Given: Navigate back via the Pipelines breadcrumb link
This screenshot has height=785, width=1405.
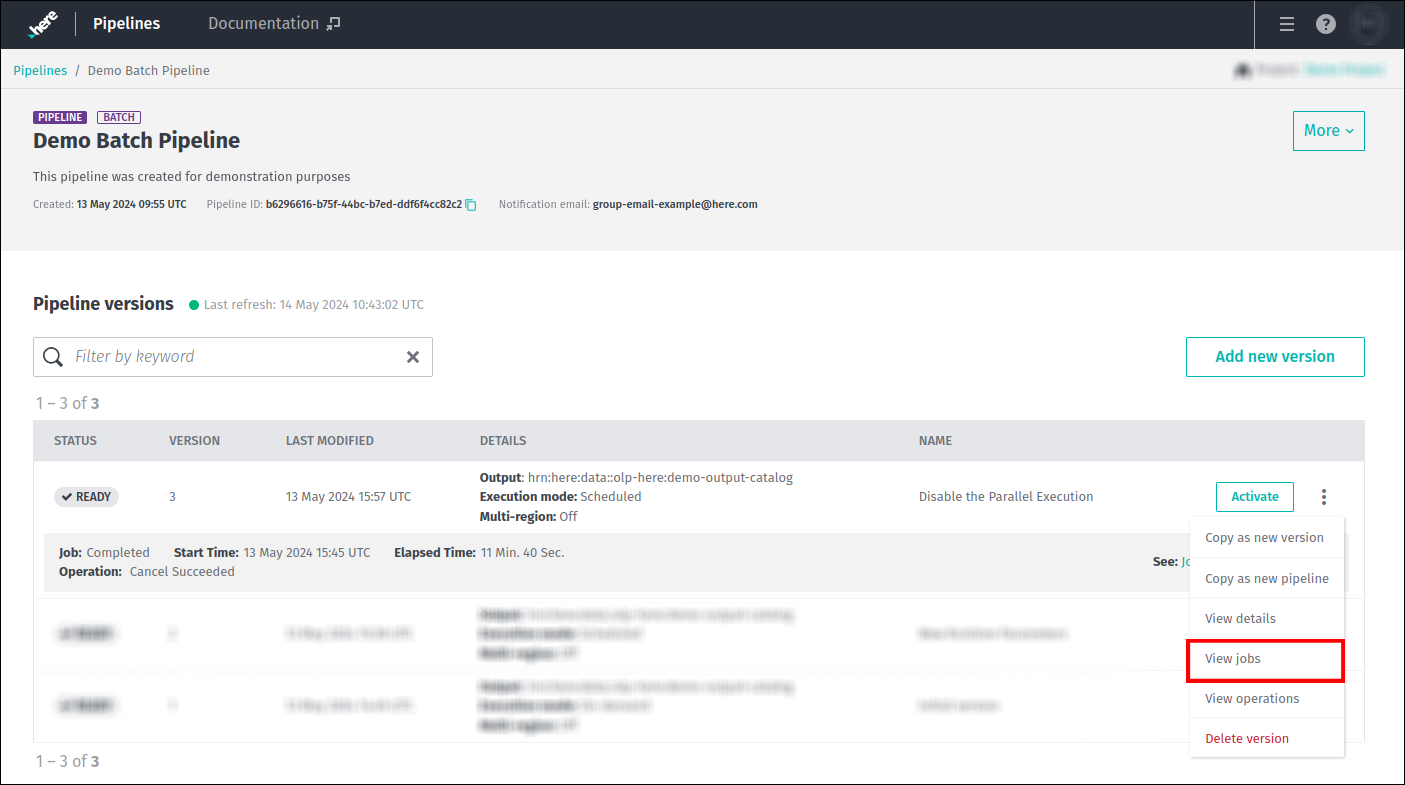Looking at the screenshot, I should (40, 70).
